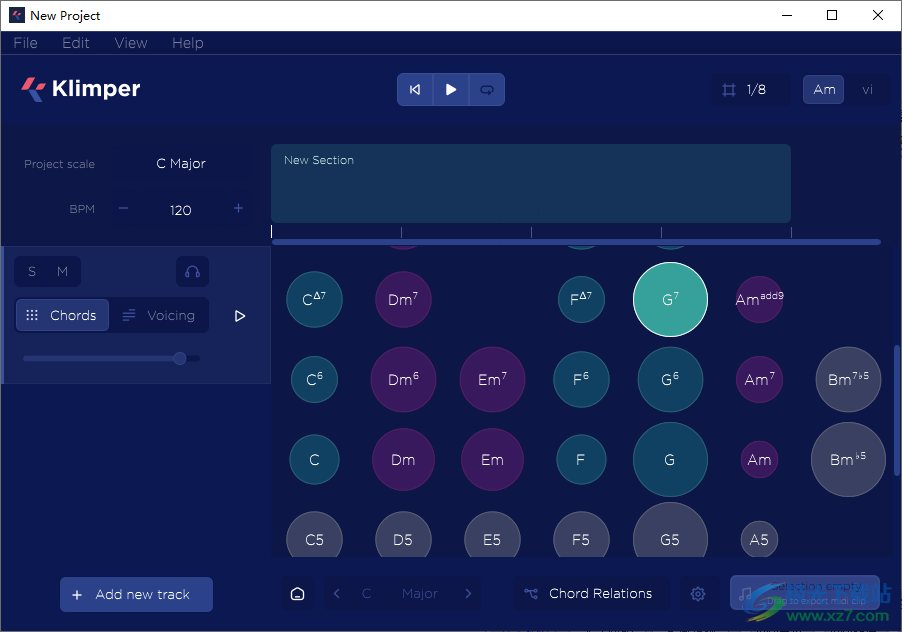Click the previous scale chevron arrow
Viewport: 902px width, 632px height.
pyautogui.click(x=337, y=594)
